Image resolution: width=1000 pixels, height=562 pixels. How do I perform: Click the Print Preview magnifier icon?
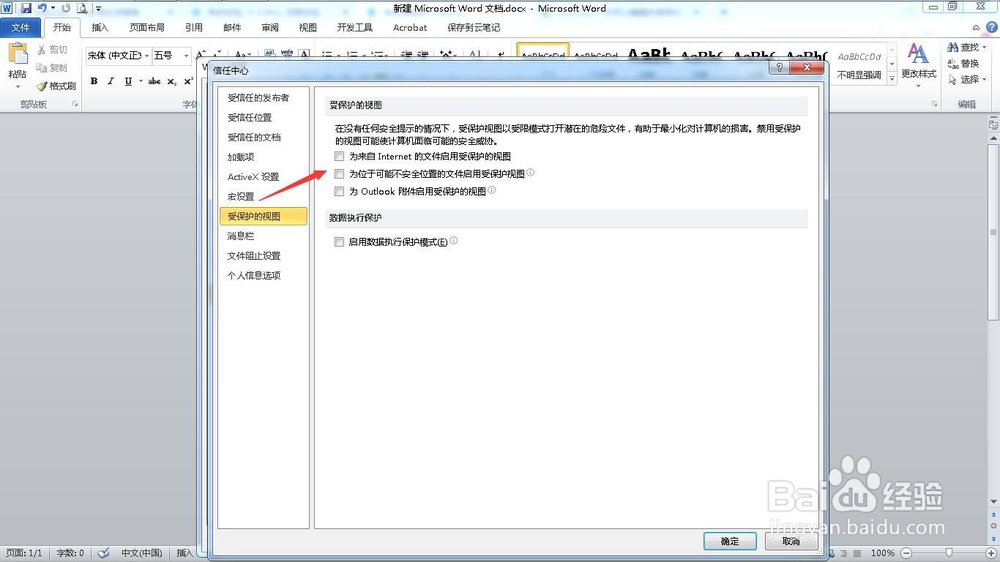coord(82,8)
